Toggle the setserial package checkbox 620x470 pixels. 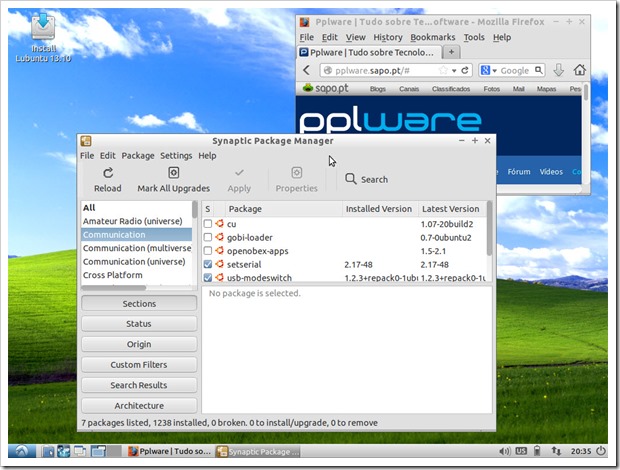[208, 264]
